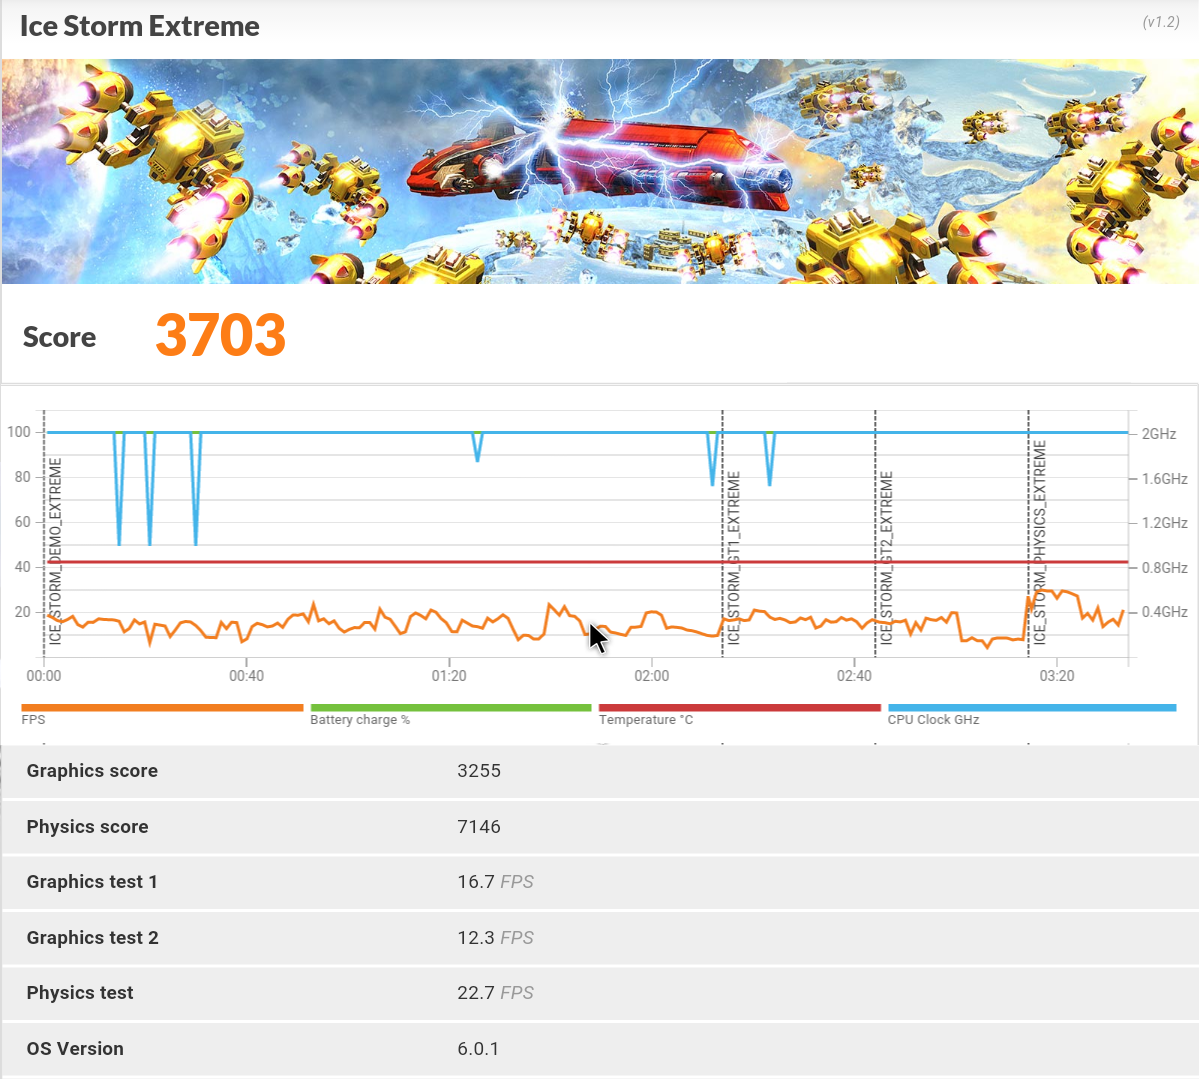
Task: Click the "20" left axis label
Action: pyautogui.click(x=23, y=612)
